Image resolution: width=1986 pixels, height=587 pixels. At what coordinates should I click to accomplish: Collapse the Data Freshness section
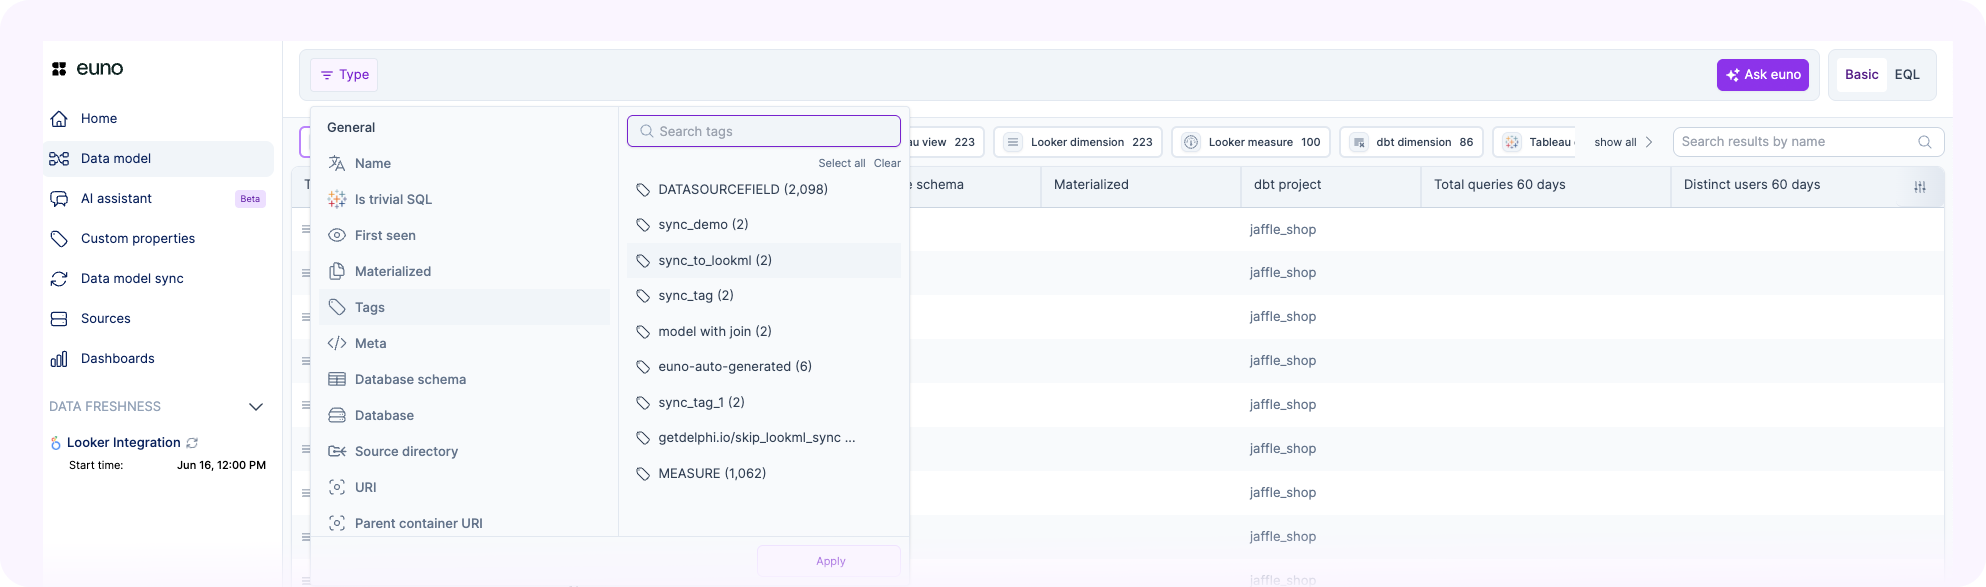pos(256,407)
